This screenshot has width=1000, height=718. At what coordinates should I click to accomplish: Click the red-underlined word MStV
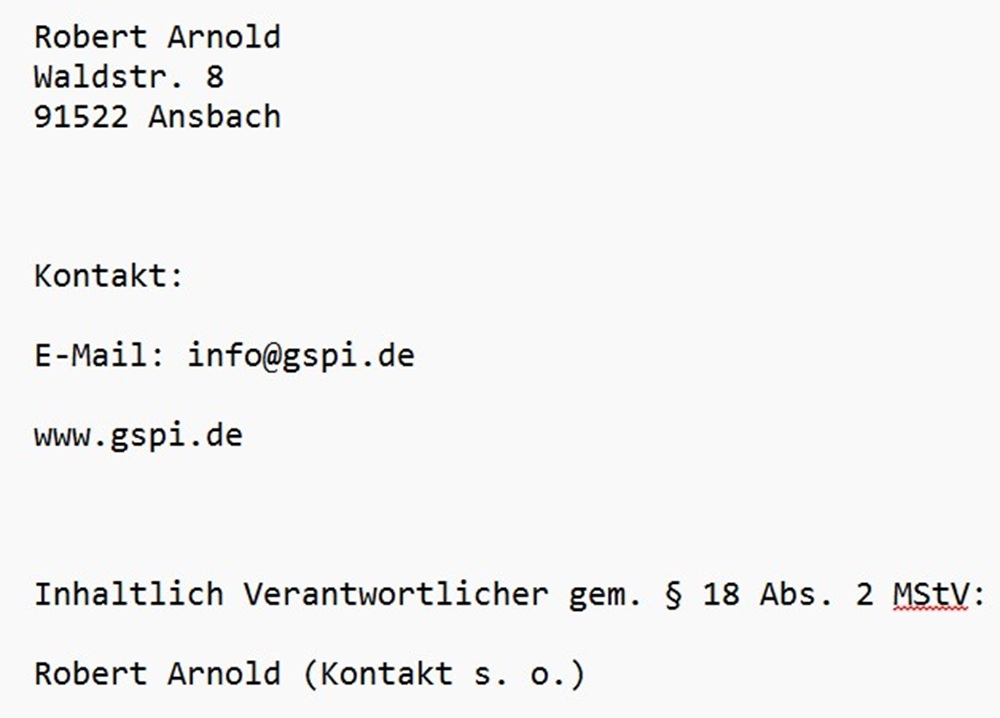tap(930, 594)
